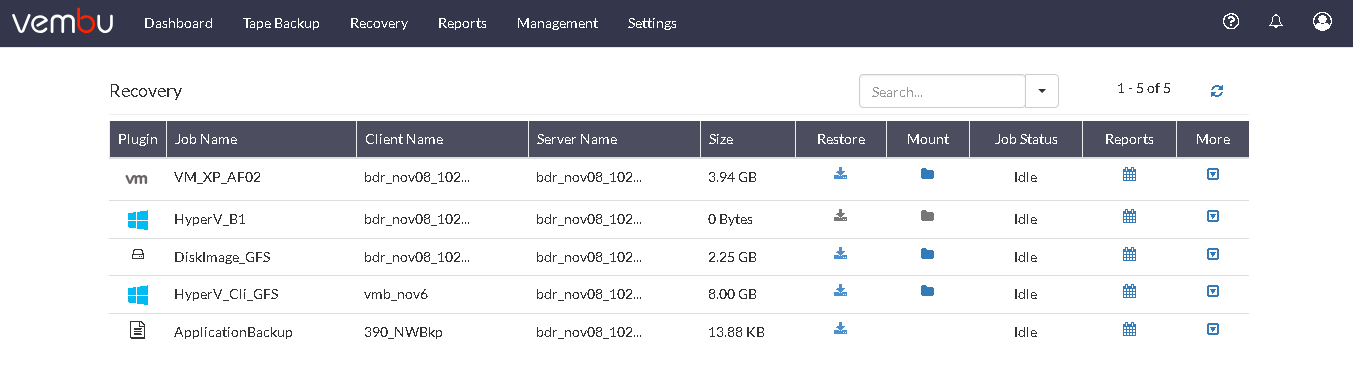Click the refresh icon beside the page count
Screen dimensions: 1353x391
pos(1217,91)
